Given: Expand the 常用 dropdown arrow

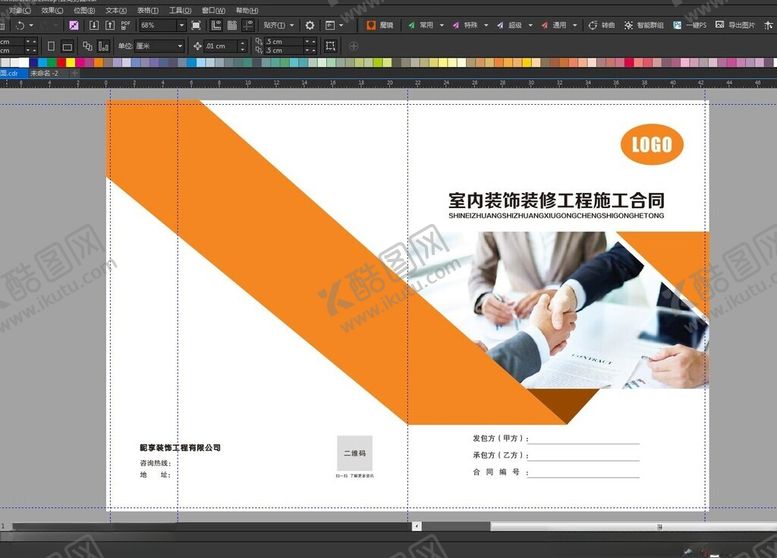Looking at the screenshot, I should 442,25.
